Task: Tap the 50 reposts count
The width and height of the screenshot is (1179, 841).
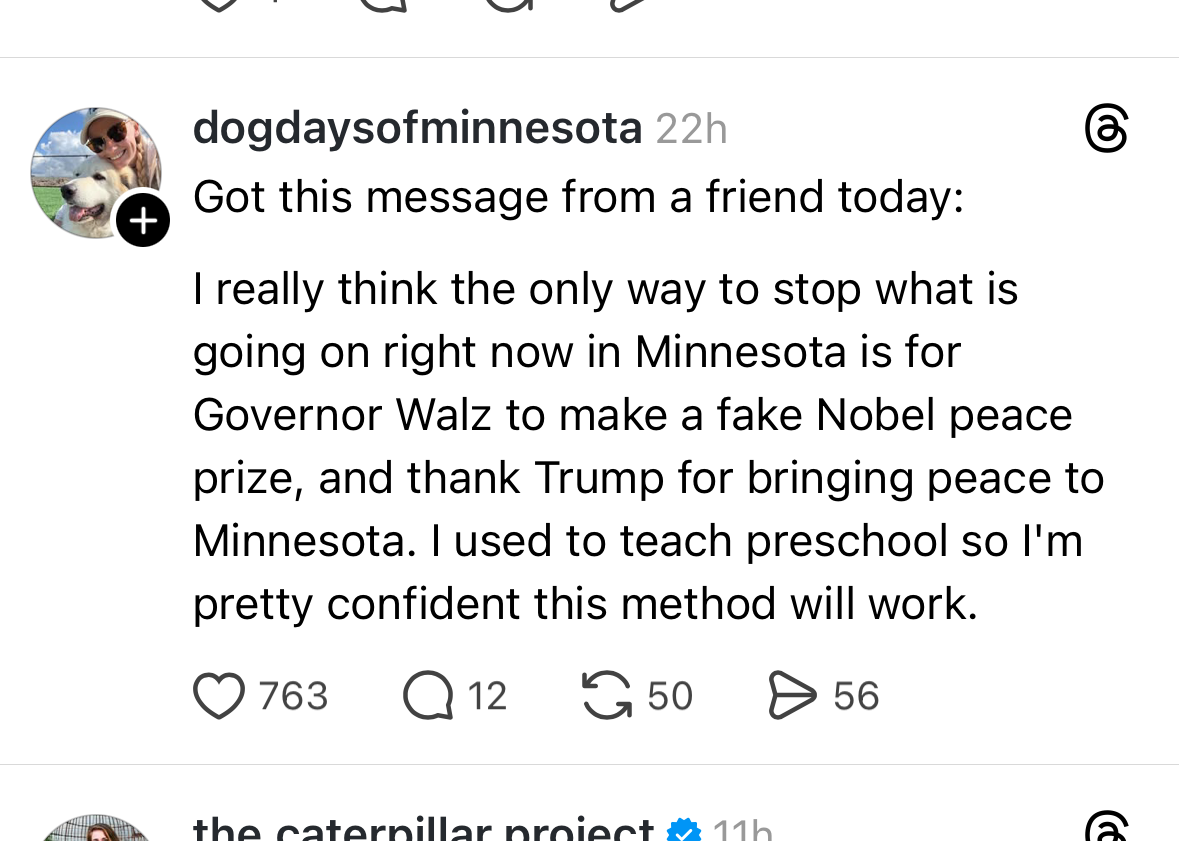Action: click(x=670, y=696)
